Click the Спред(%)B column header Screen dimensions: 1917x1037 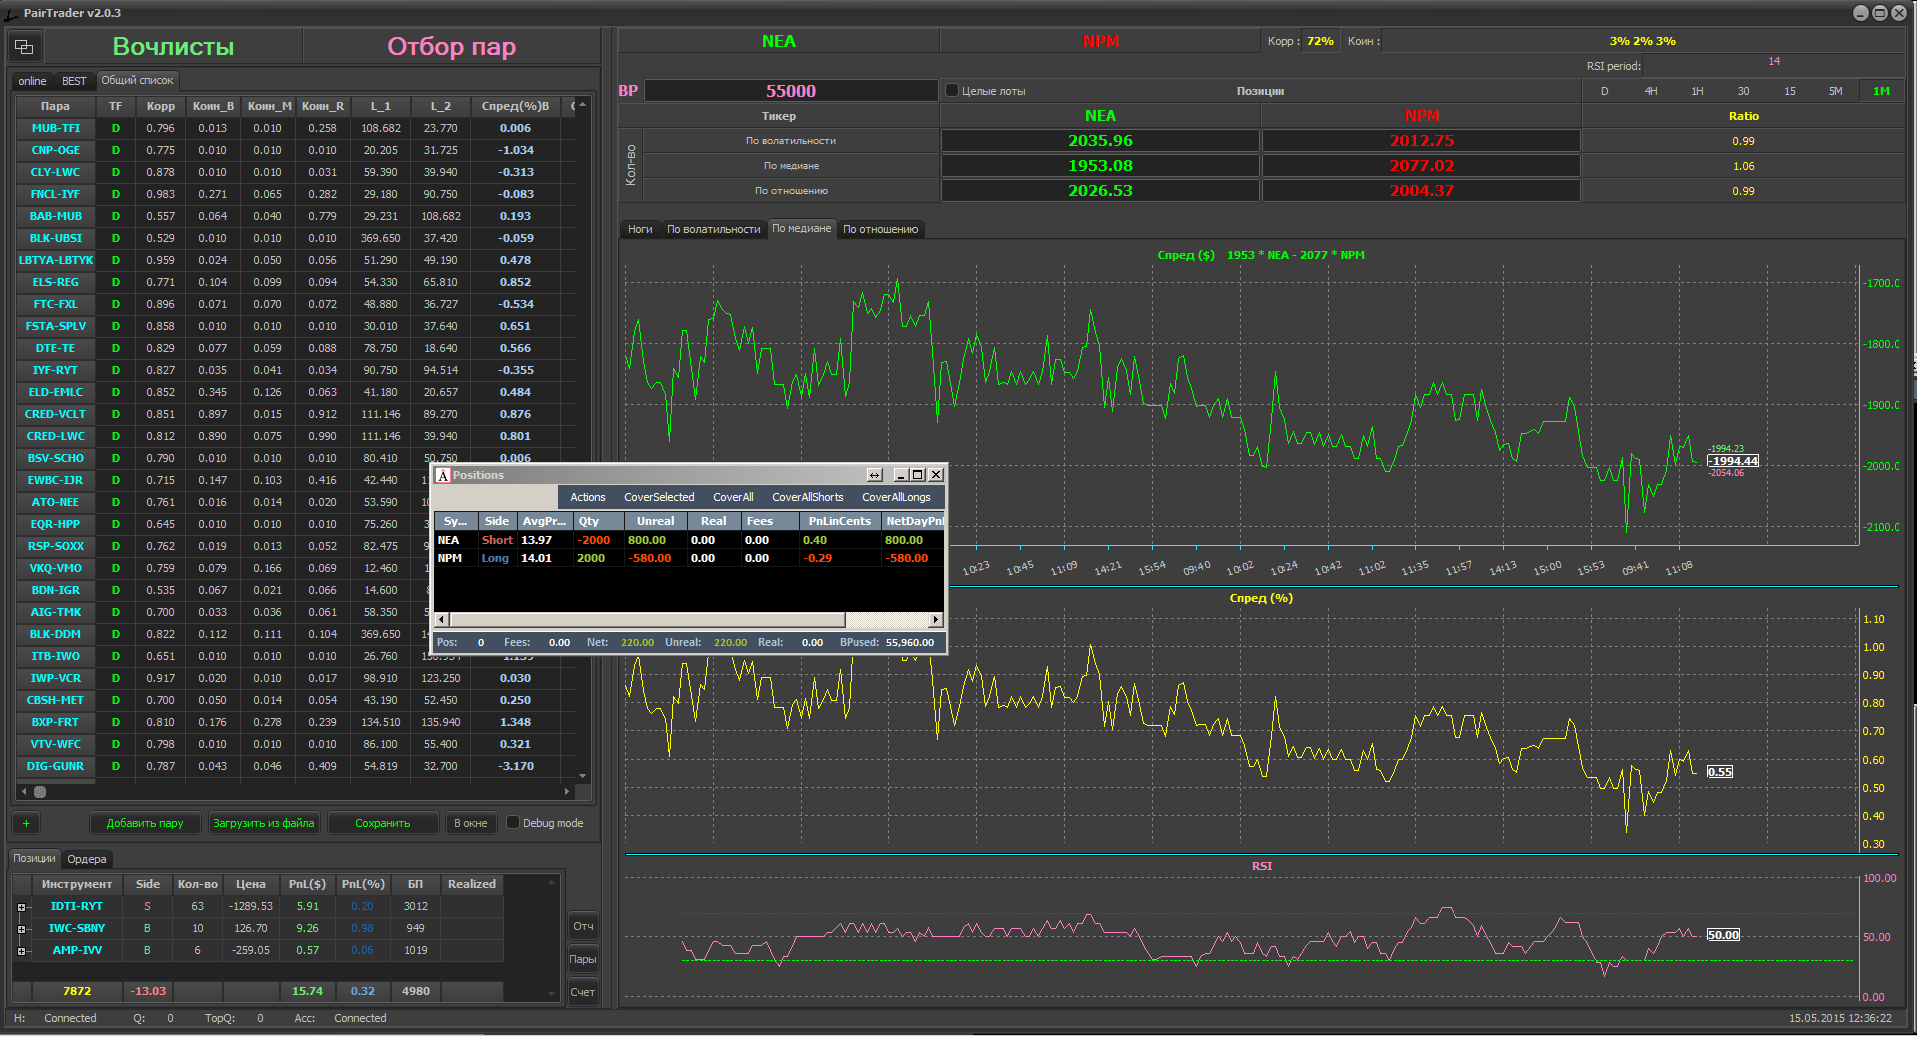pos(515,106)
